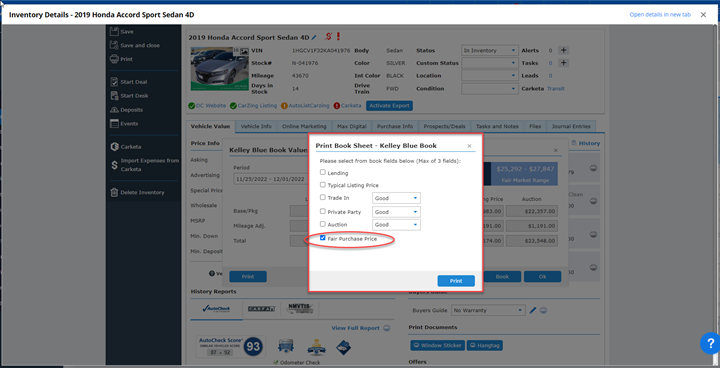Click the Honda Accord vehicle thumbnail
The width and height of the screenshot is (720, 368).
pyautogui.click(x=219, y=68)
